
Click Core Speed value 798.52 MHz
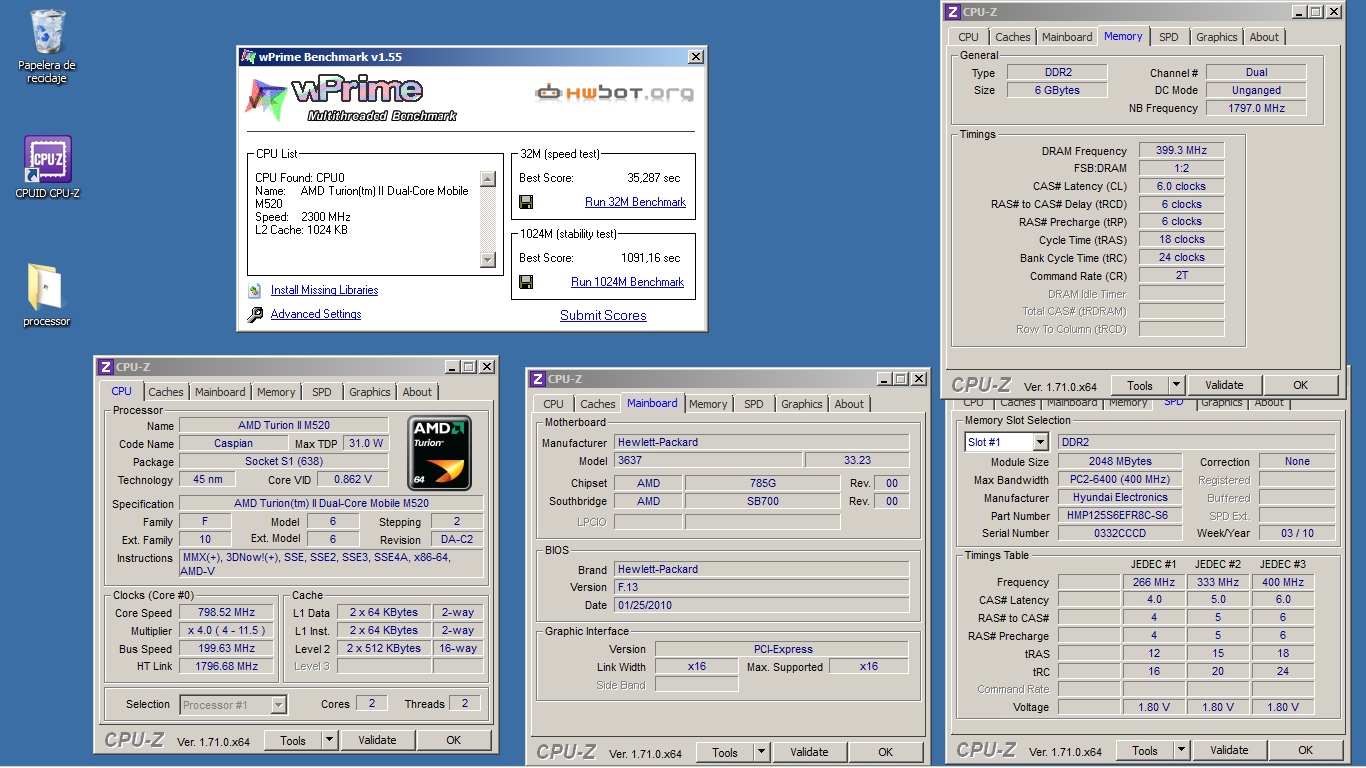click(x=227, y=613)
